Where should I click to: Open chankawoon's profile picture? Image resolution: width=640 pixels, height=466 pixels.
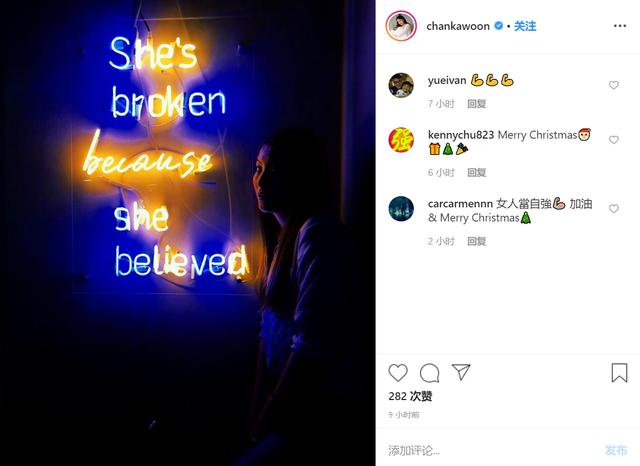(x=401, y=26)
